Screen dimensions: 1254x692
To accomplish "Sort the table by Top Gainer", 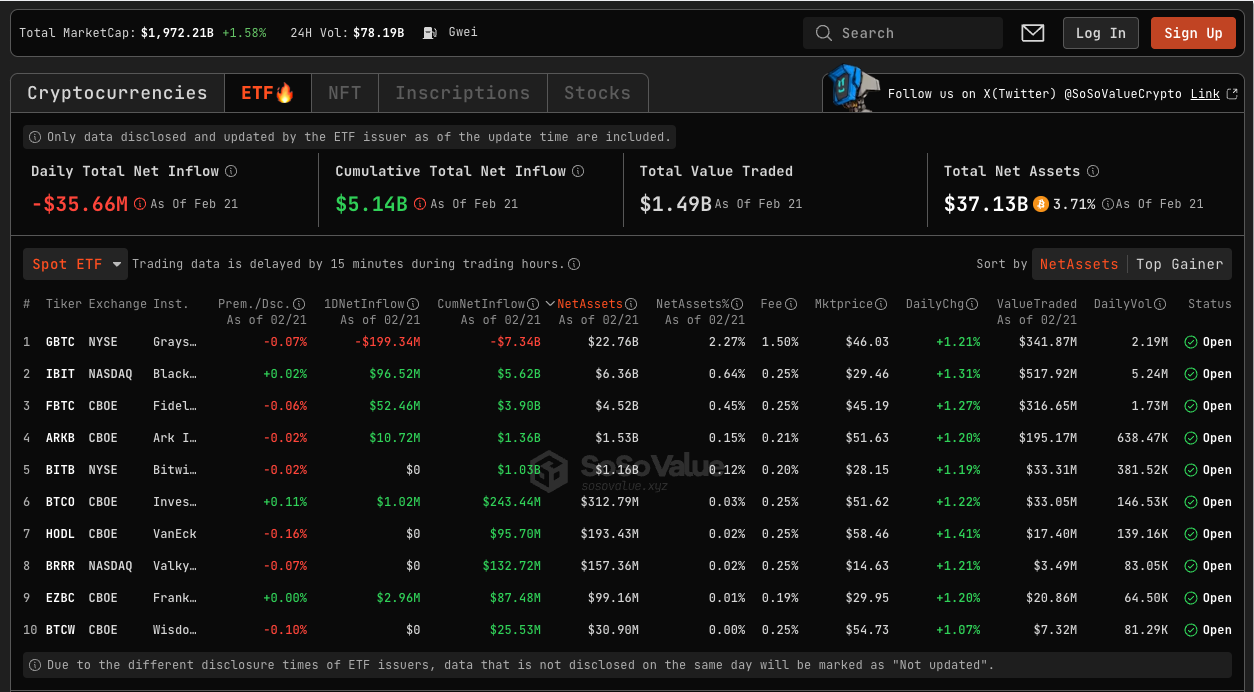I will tap(1179, 264).
